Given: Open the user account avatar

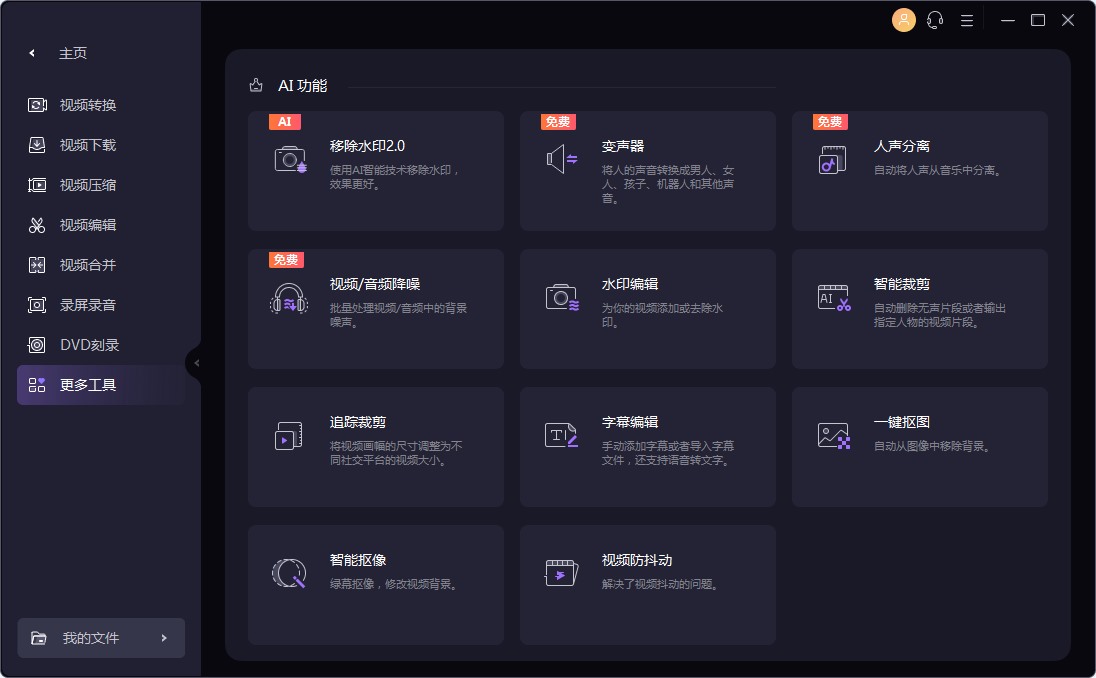Looking at the screenshot, I should [903, 19].
